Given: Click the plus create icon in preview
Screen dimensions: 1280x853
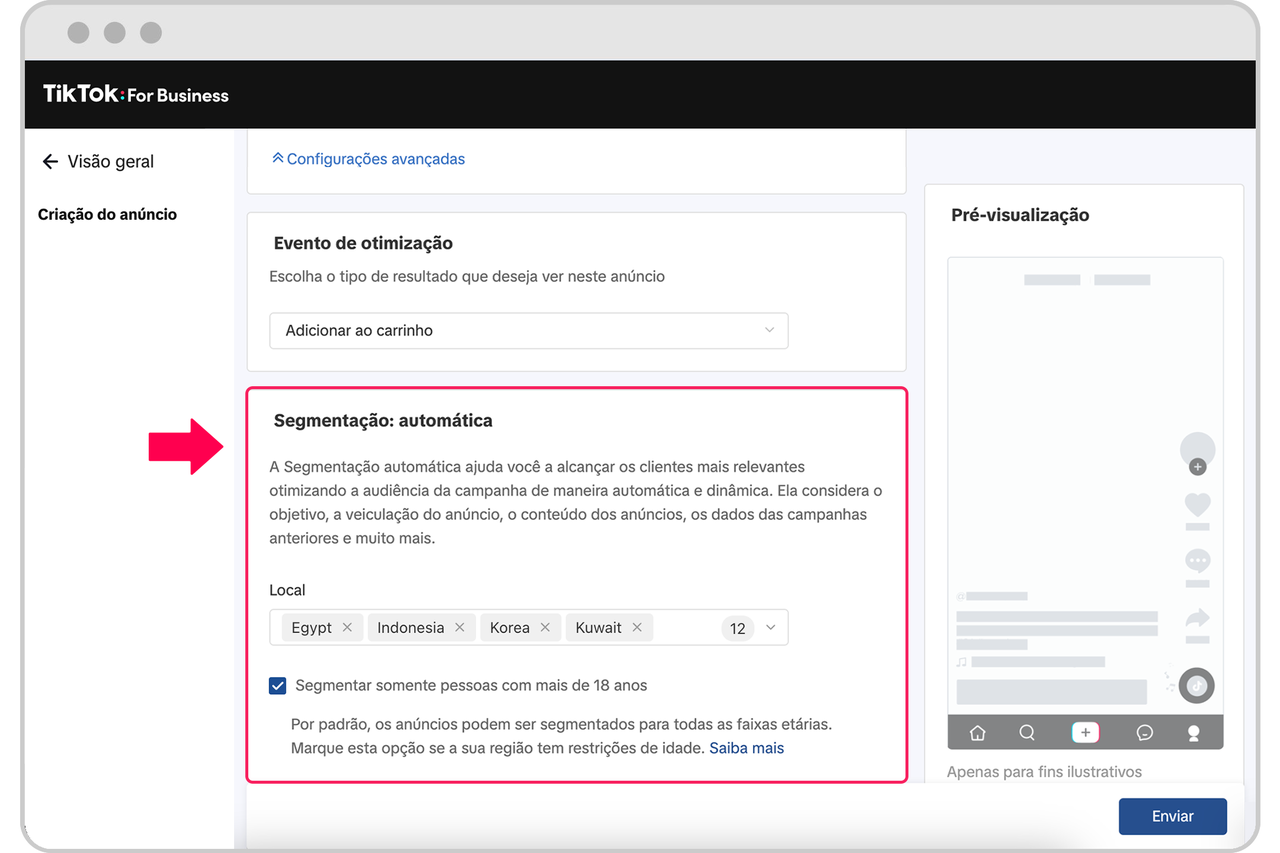Looking at the screenshot, I should (x=1085, y=733).
